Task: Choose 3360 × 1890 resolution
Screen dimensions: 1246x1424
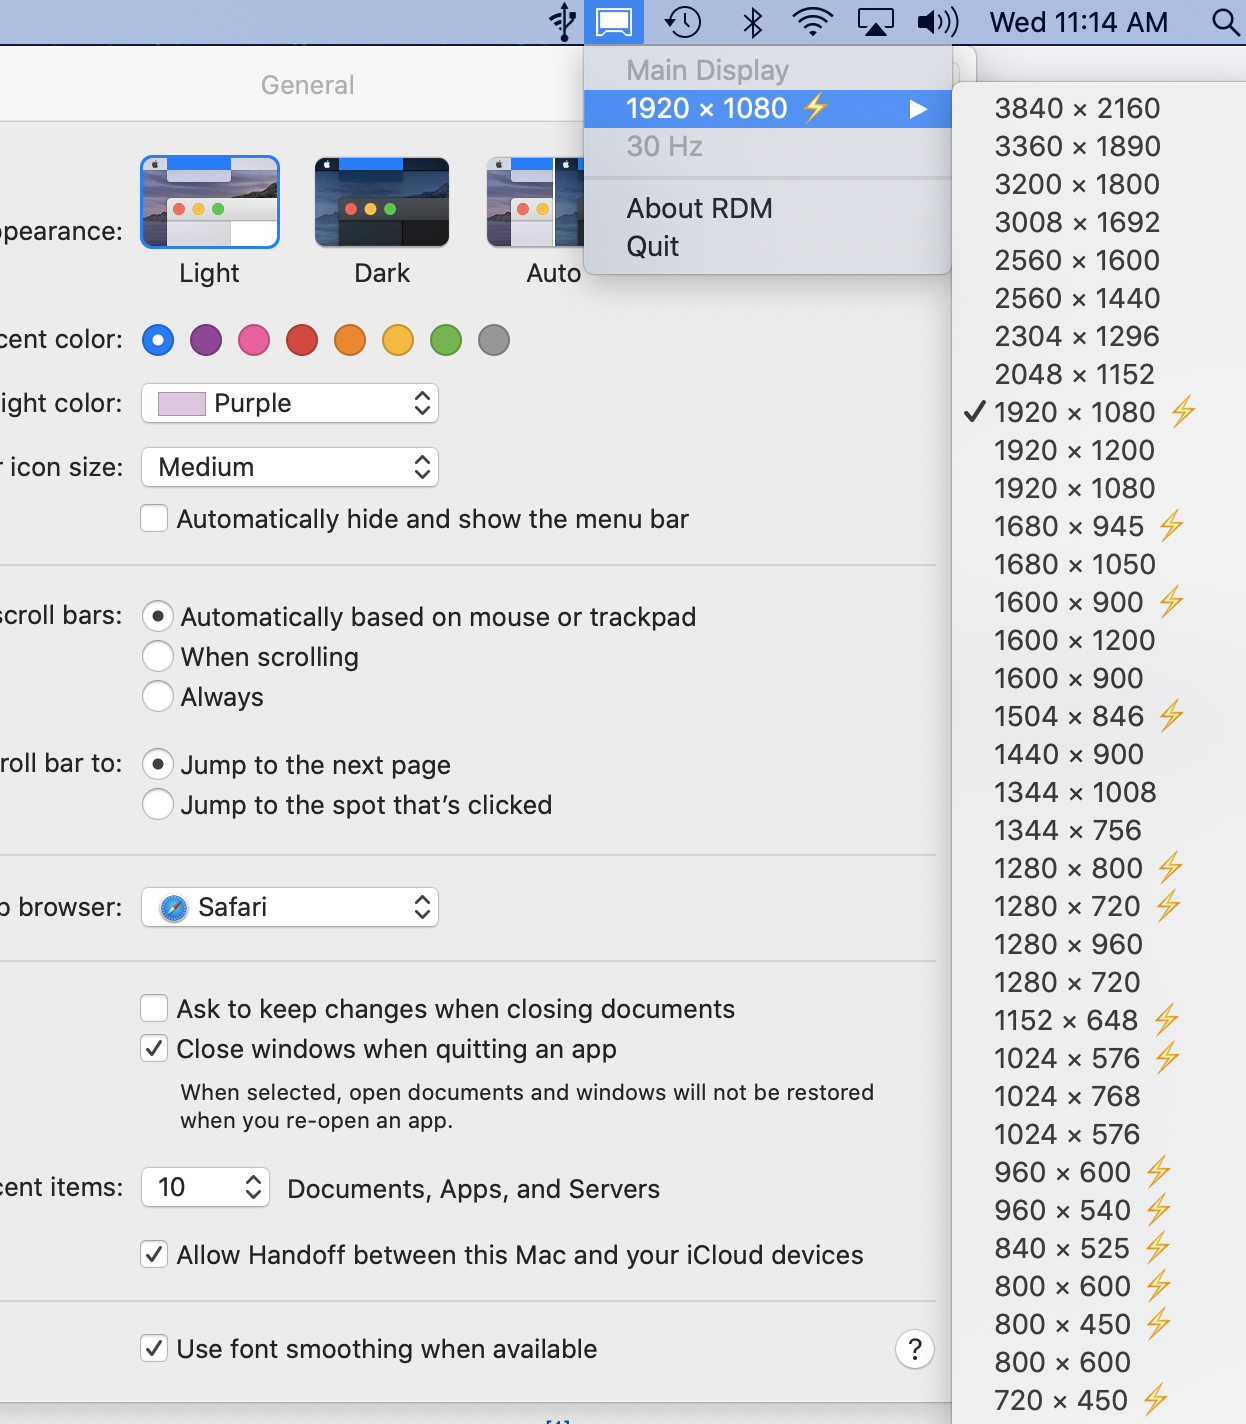Action: (1099, 146)
